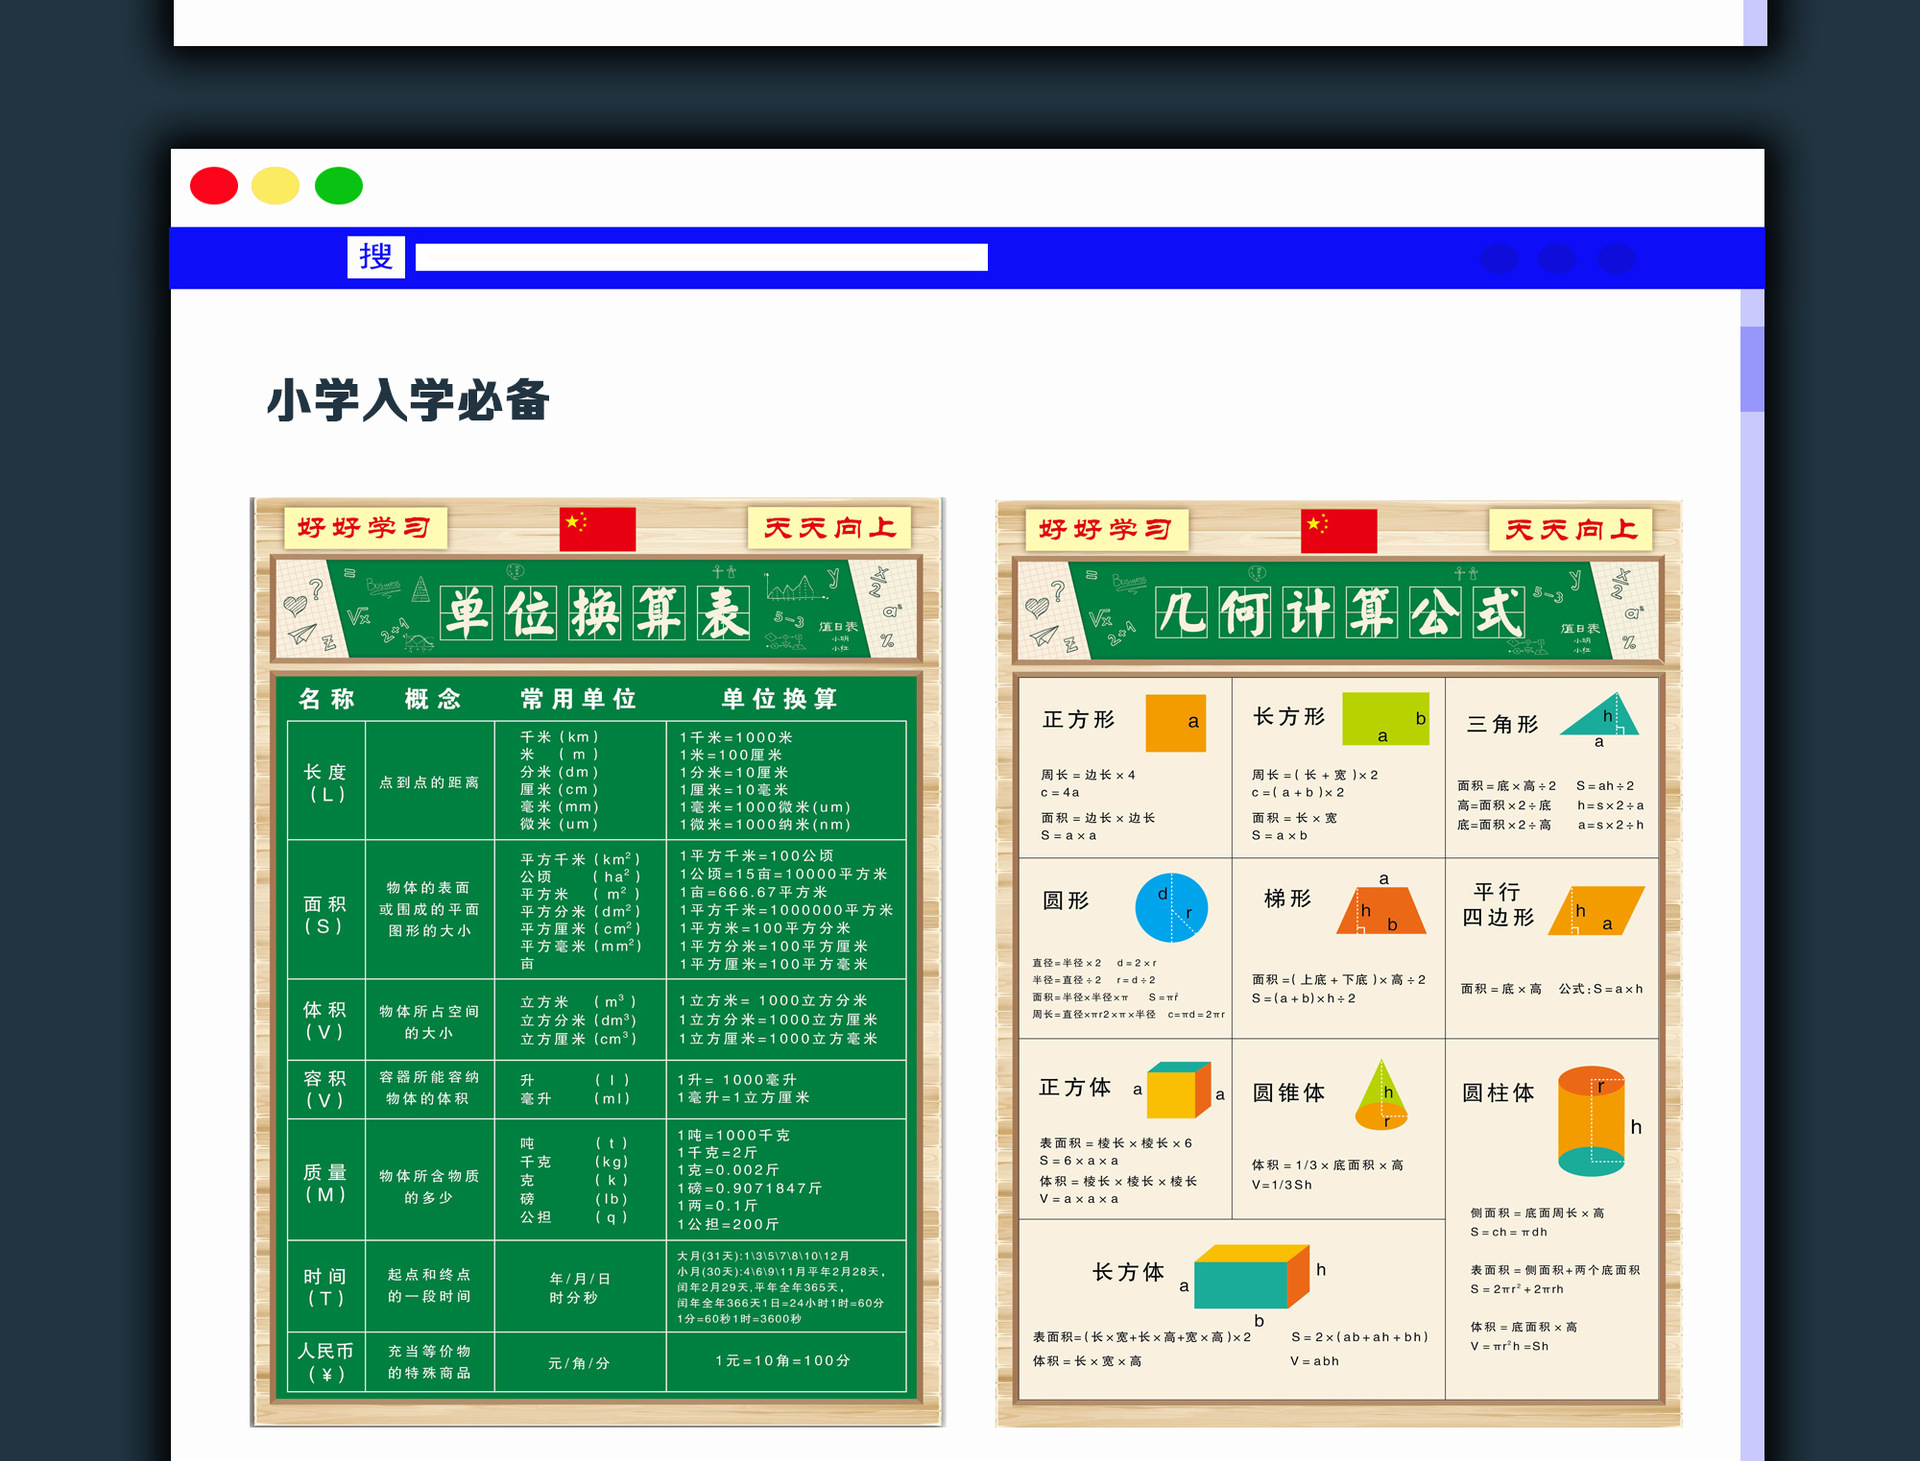The height and width of the screenshot is (1461, 1920).
Task: Click the yellow cube icon next to 正方体
Action: coord(1177,1091)
